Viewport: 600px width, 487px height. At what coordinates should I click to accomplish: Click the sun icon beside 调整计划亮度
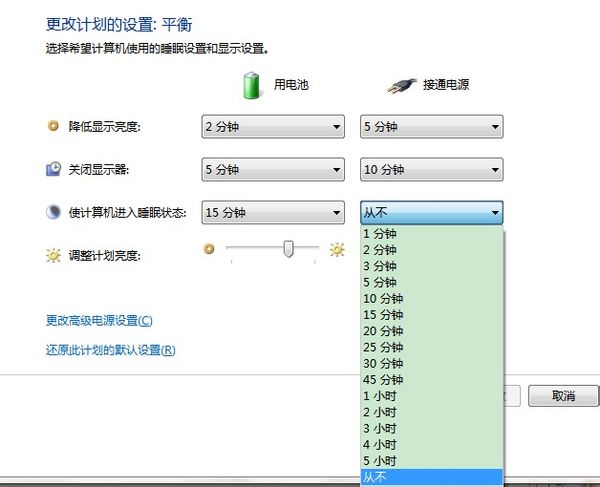(53, 255)
